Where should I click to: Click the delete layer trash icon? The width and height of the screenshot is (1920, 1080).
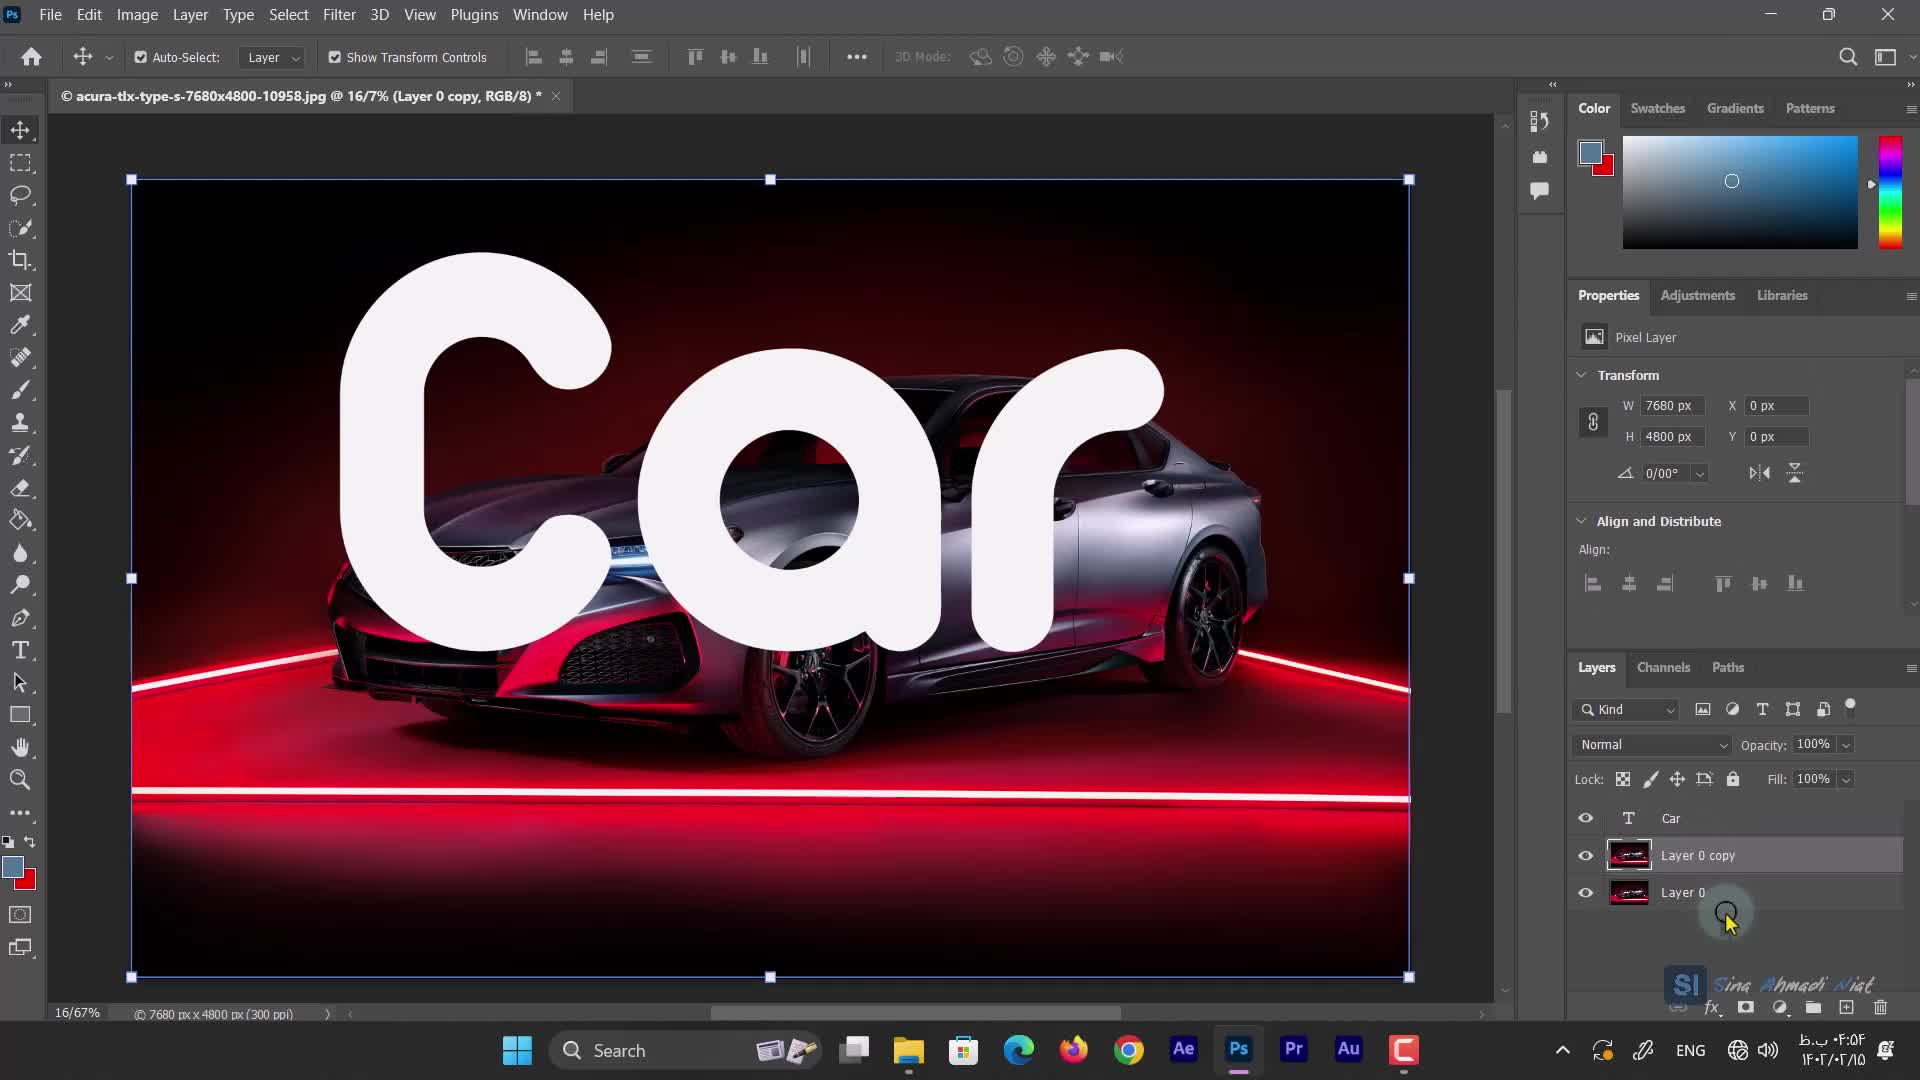tap(1880, 1008)
